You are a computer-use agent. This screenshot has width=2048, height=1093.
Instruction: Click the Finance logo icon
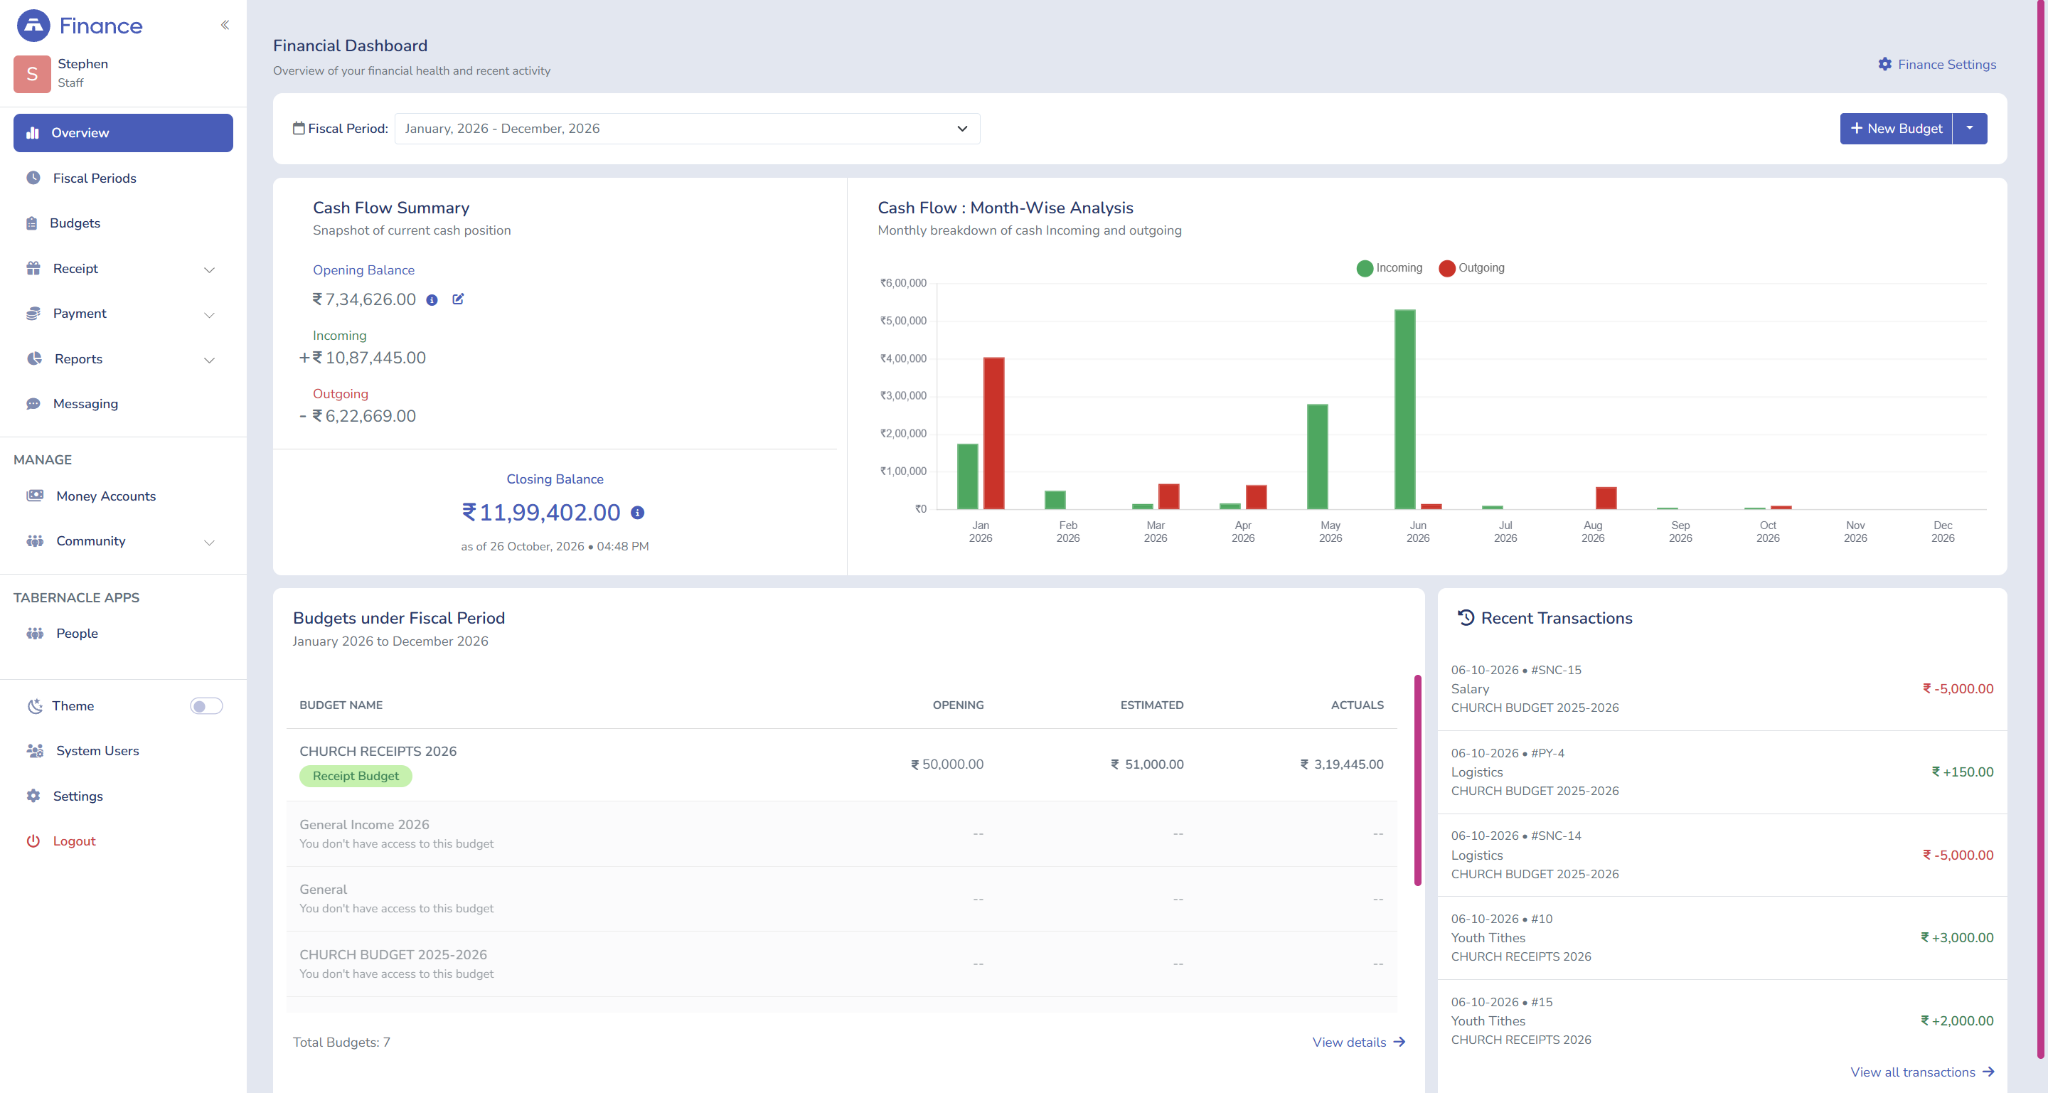(34, 25)
